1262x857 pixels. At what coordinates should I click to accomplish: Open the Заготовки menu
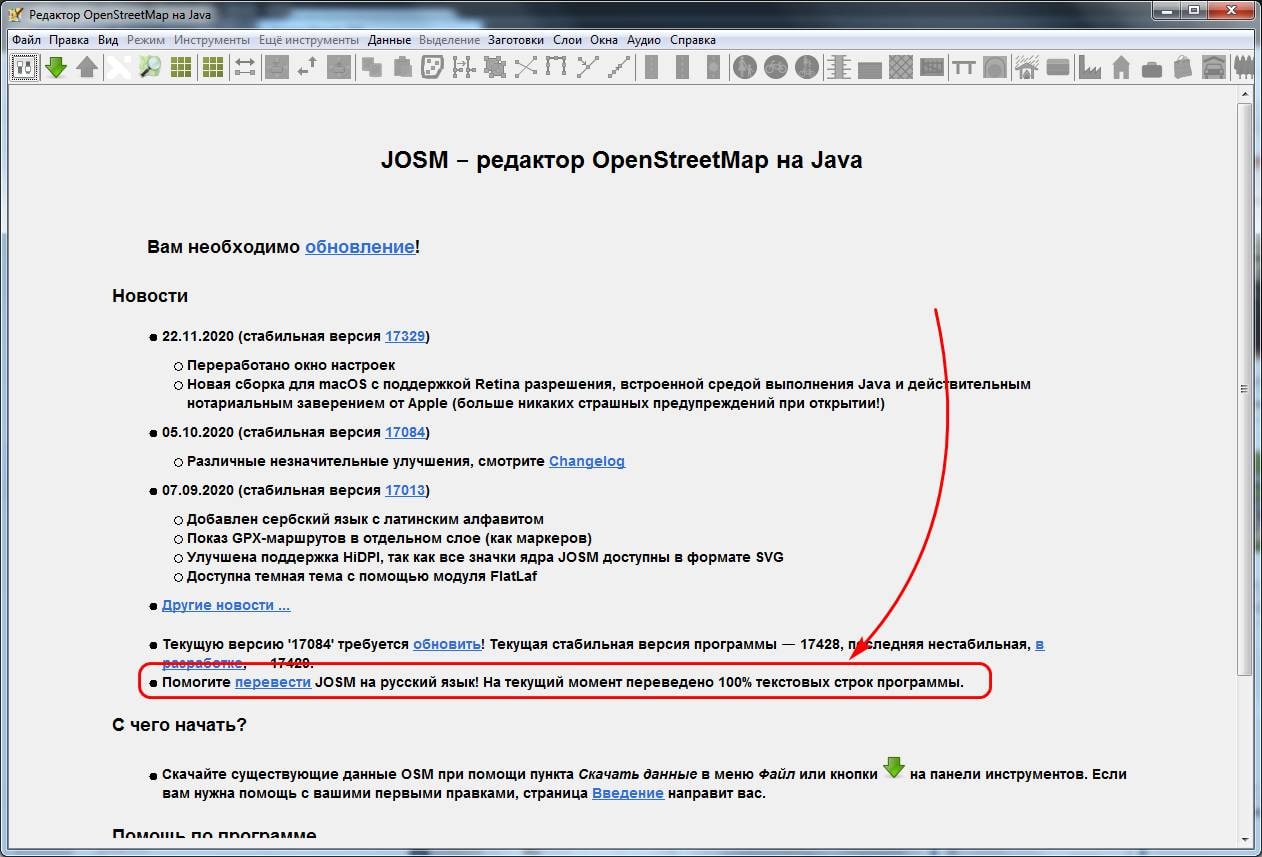516,40
